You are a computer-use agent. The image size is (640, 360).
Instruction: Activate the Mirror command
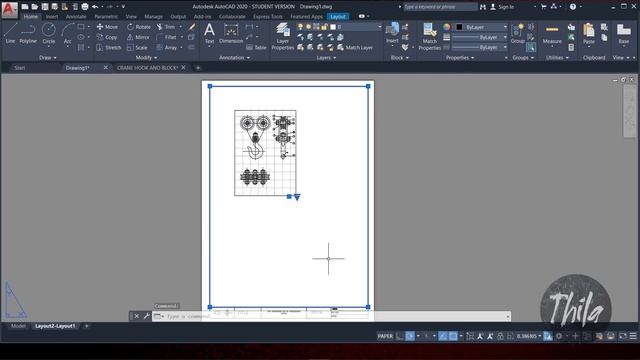(138, 37)
